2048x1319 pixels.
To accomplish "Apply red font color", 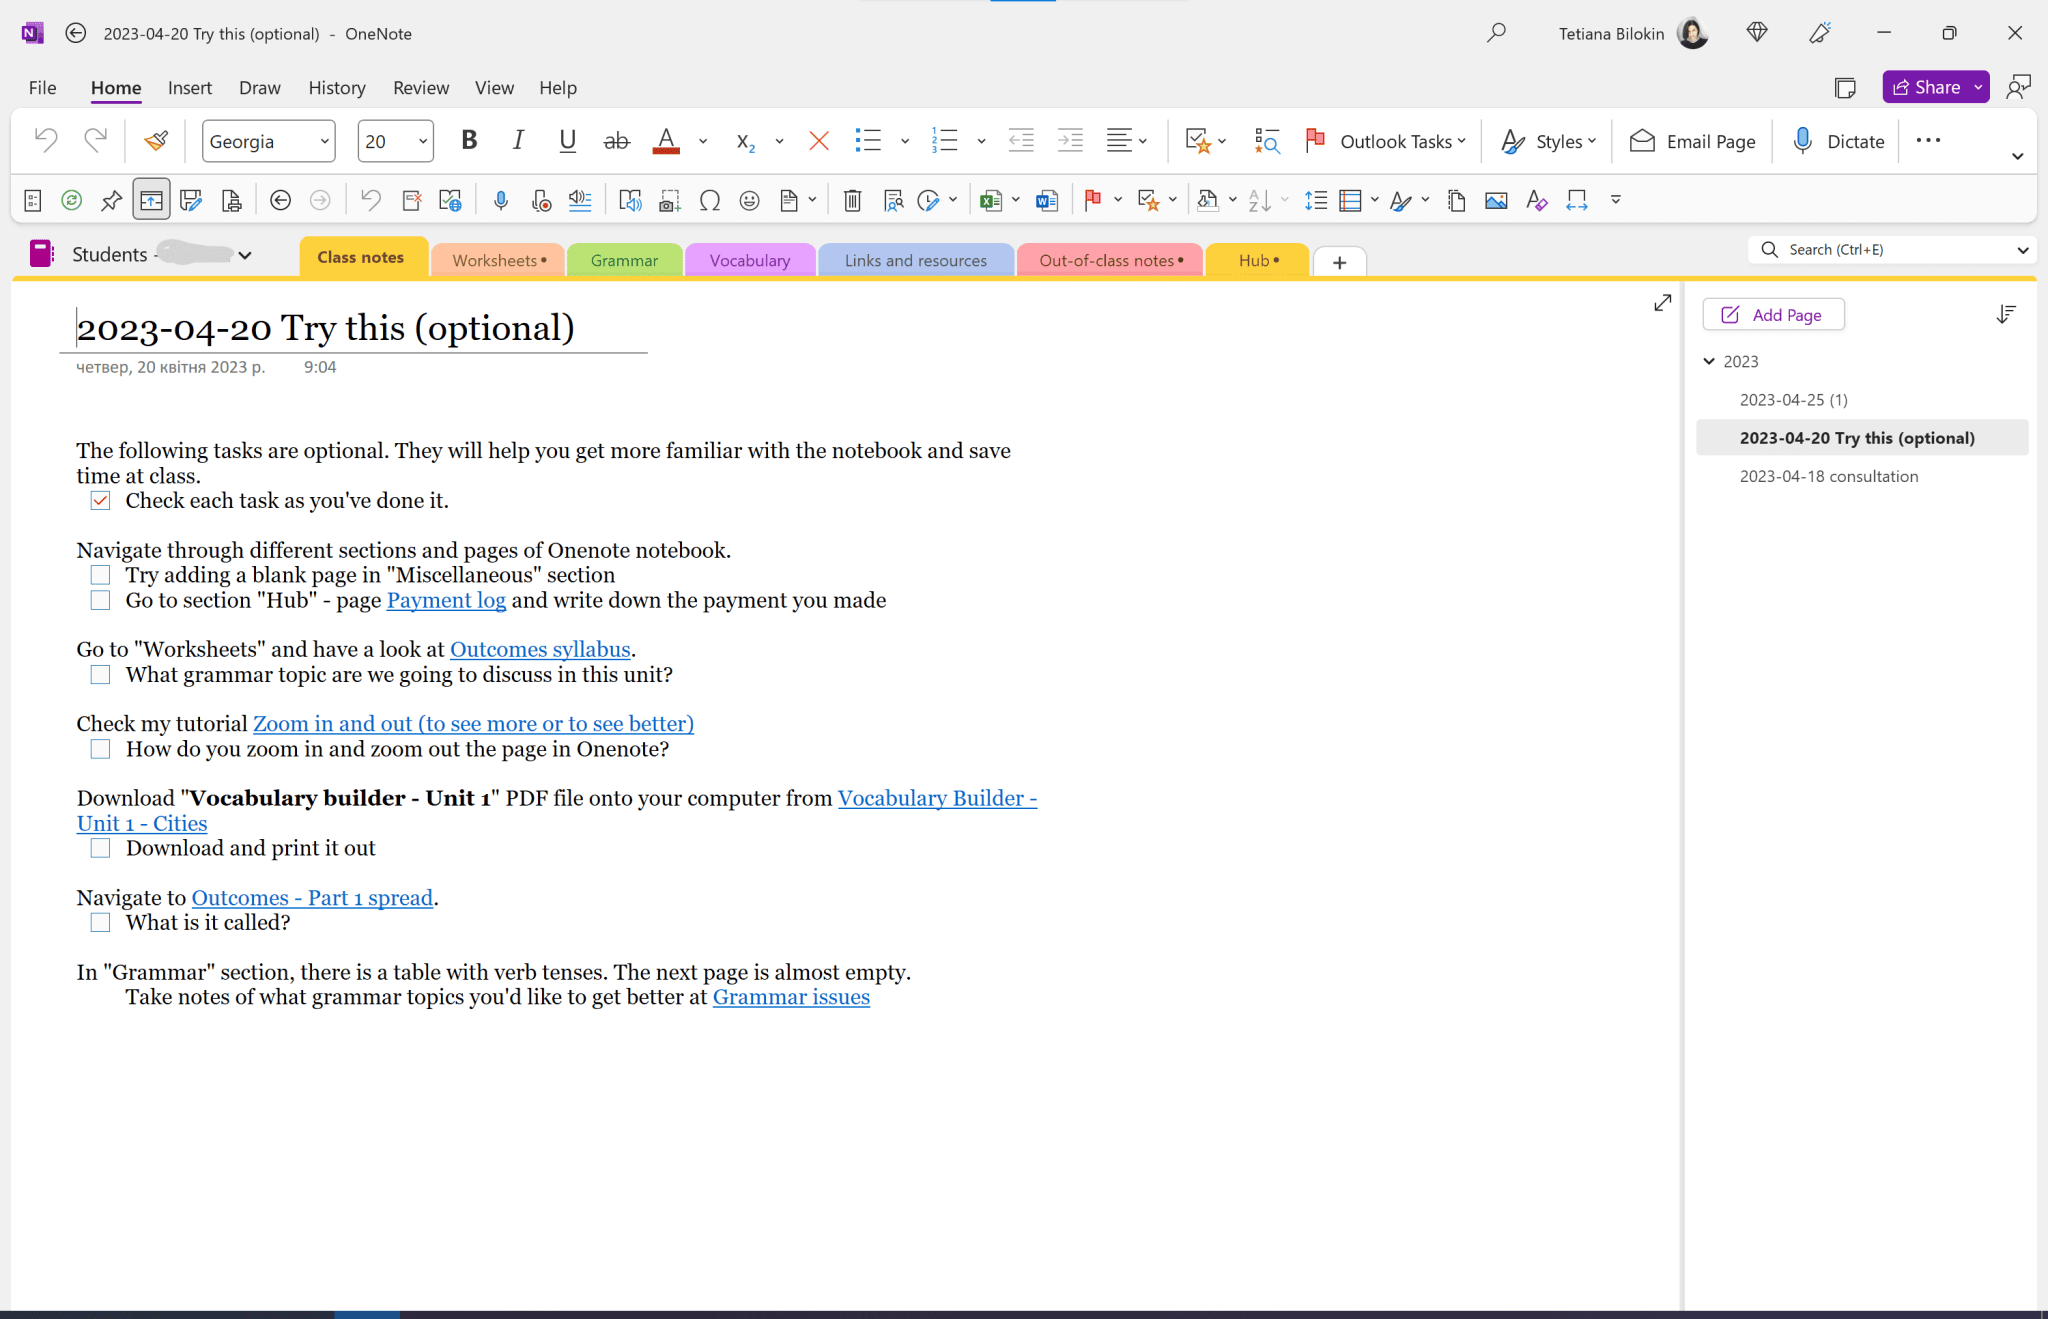I will point(666,141).
